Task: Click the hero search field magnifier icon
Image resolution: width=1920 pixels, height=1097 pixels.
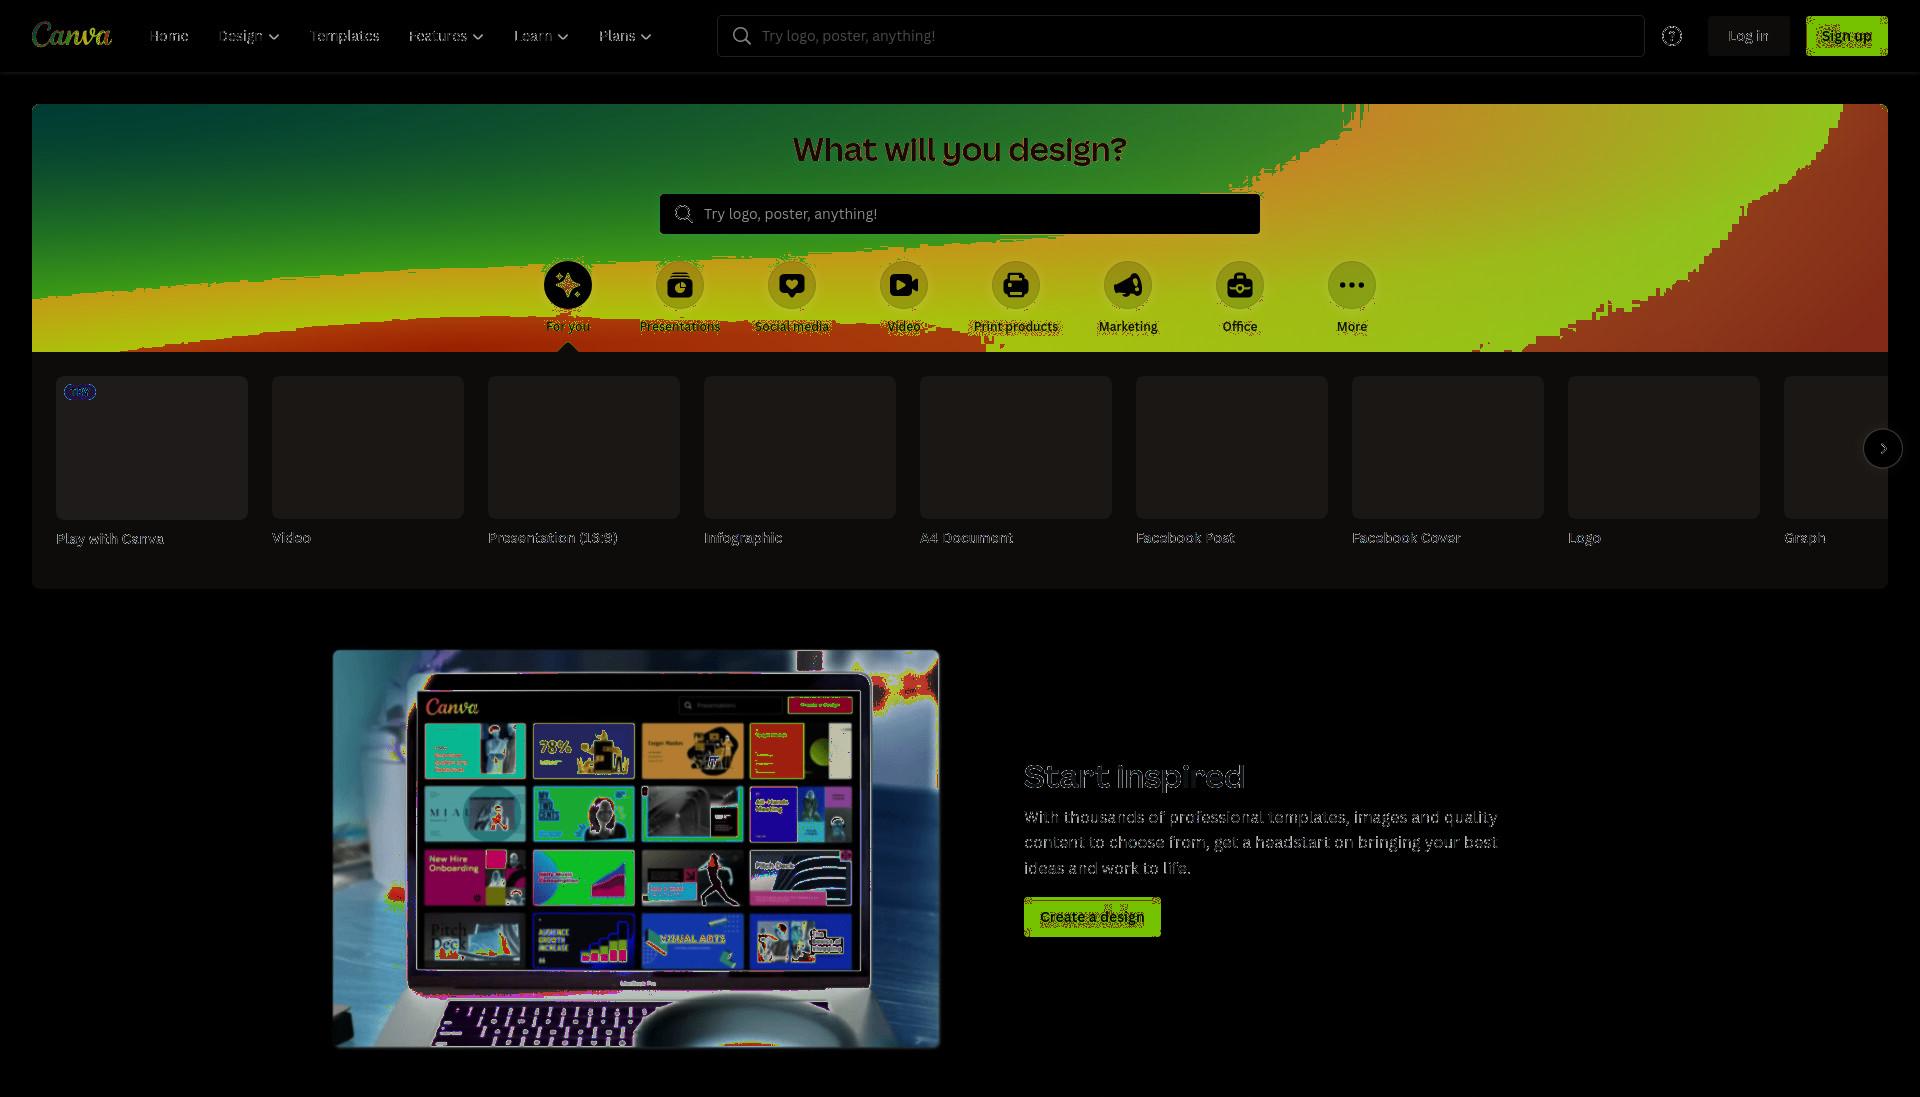Action: pos(683,214)
